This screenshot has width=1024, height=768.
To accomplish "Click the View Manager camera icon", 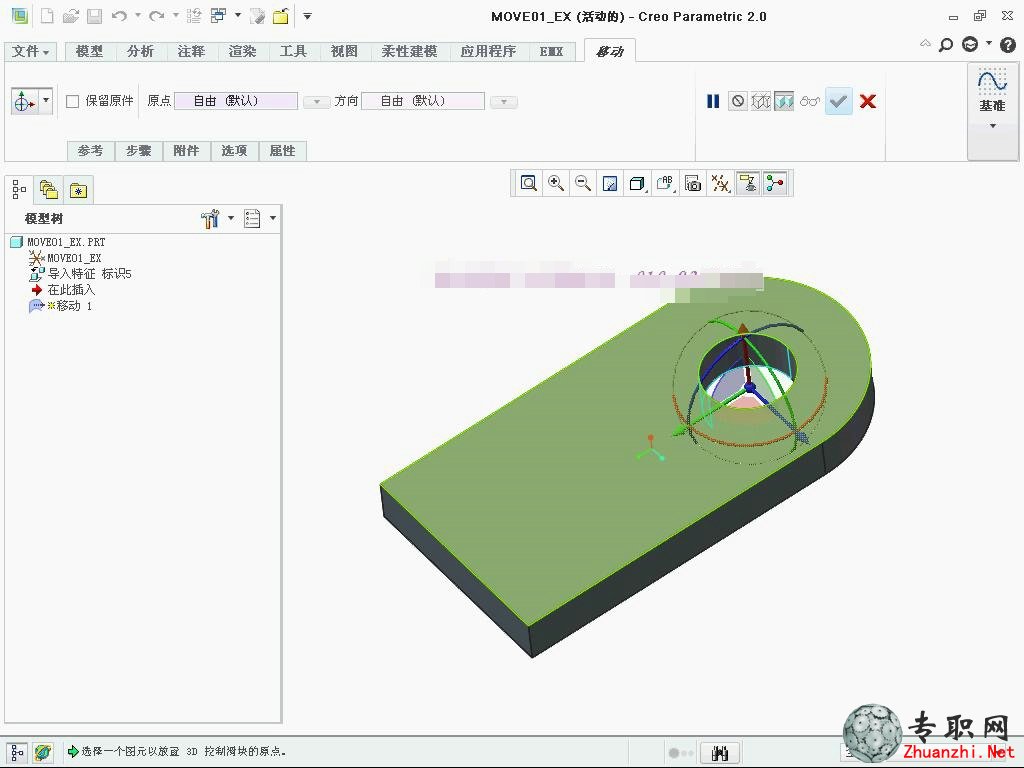I will tap(692, 184).
